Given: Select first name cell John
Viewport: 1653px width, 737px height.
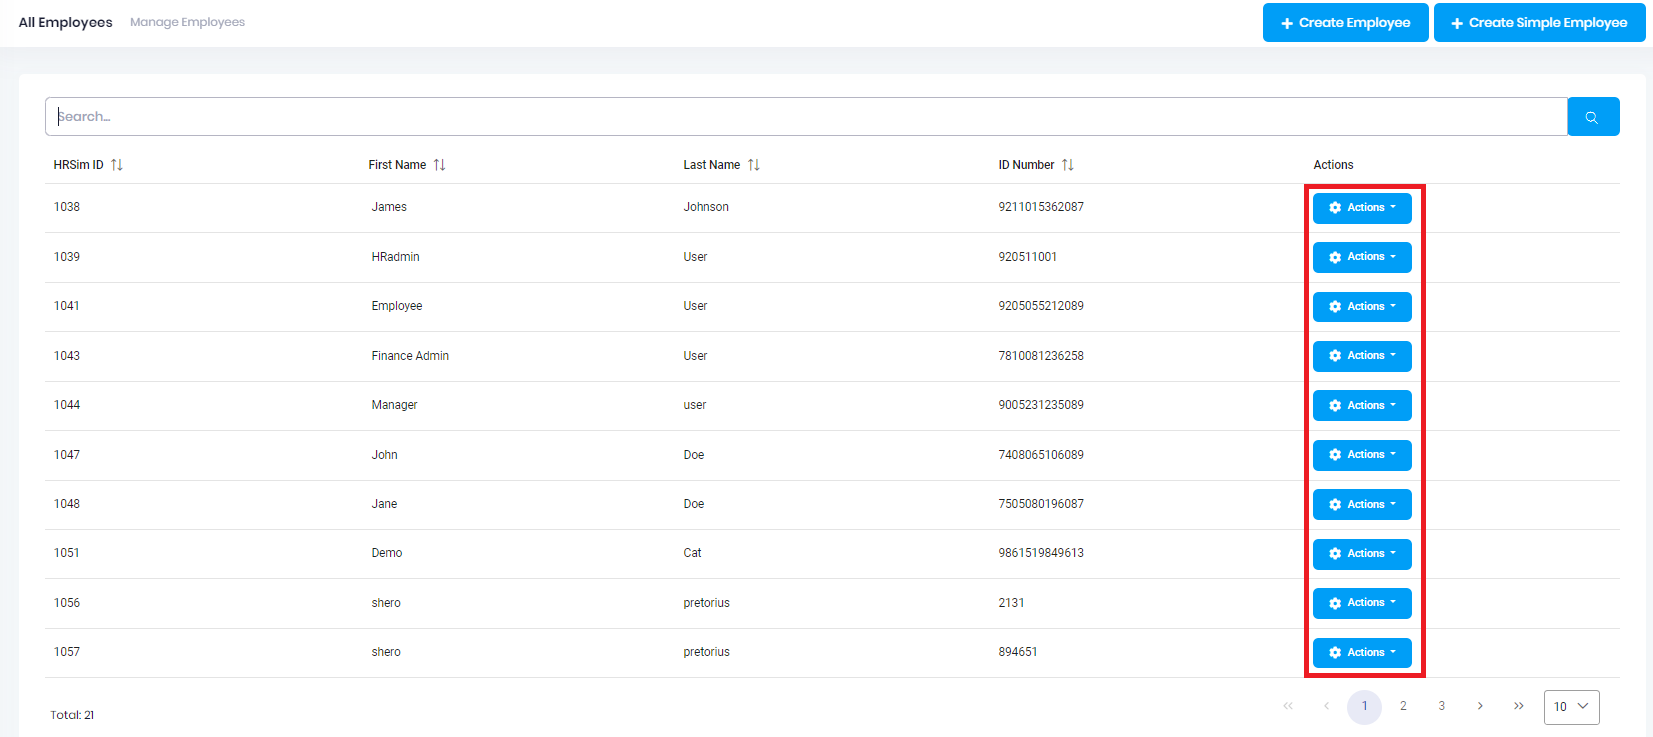Looking at the screenshot, I should [x=385, y=455].
